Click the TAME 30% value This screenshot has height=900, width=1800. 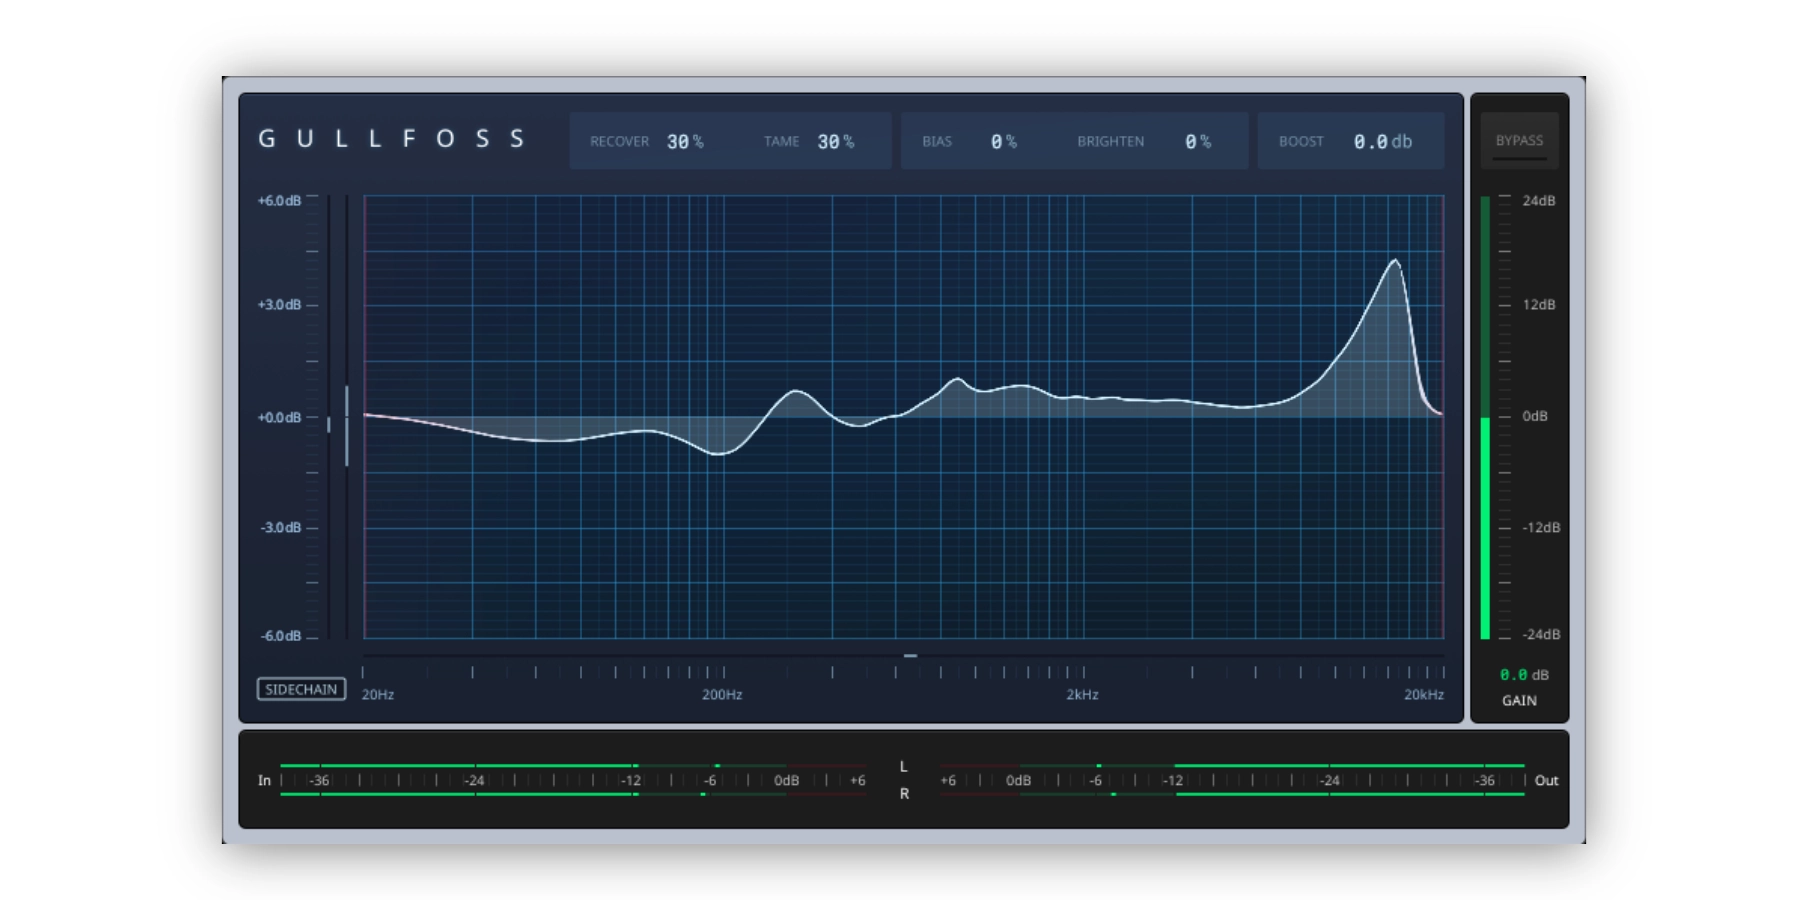pyautogui.click(x=835, y=142)
